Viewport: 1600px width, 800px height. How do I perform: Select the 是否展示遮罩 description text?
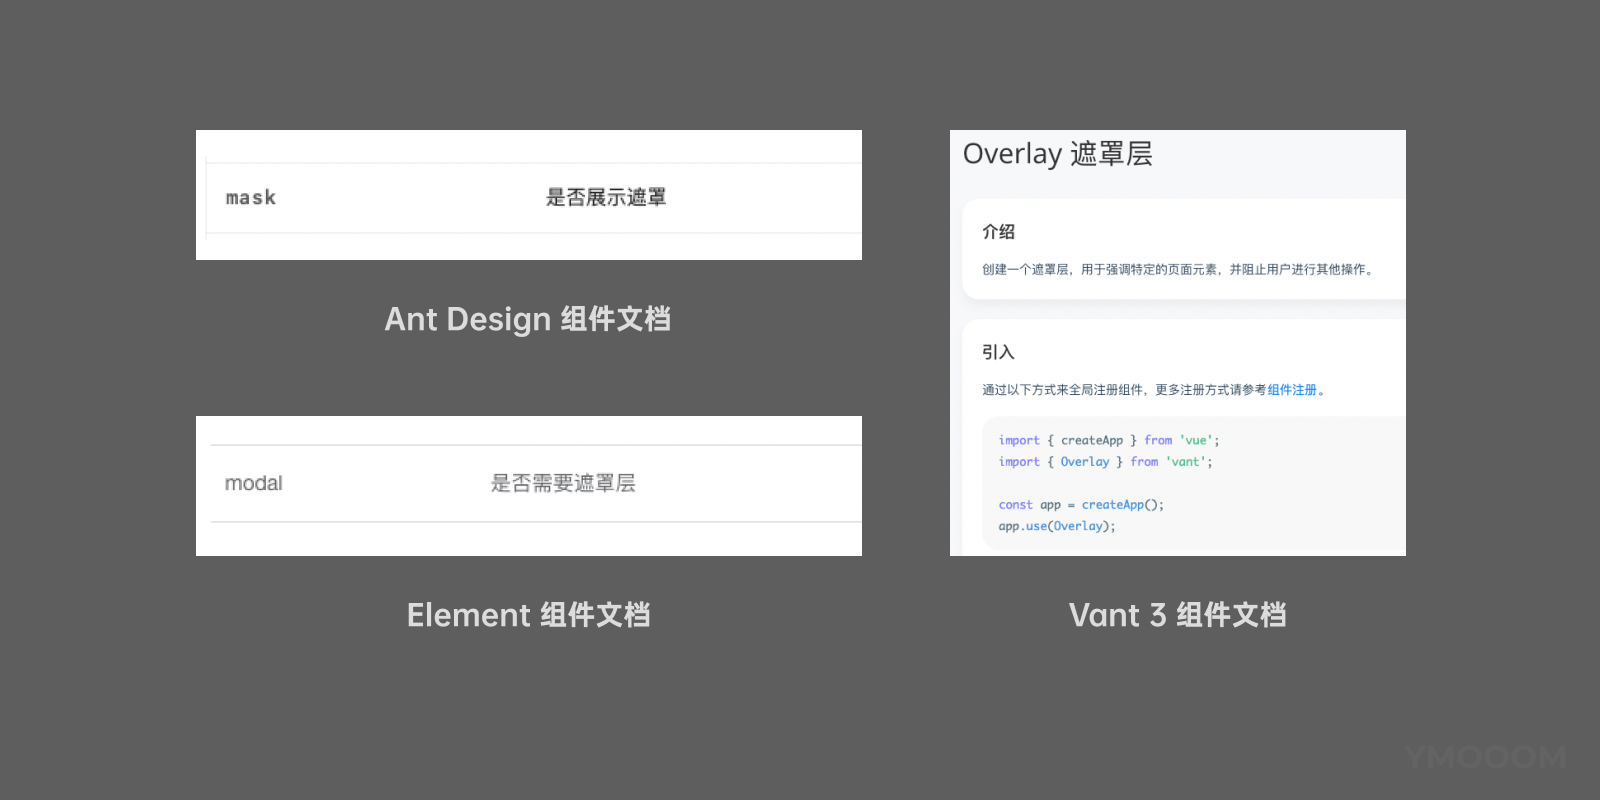coord(606,198)
